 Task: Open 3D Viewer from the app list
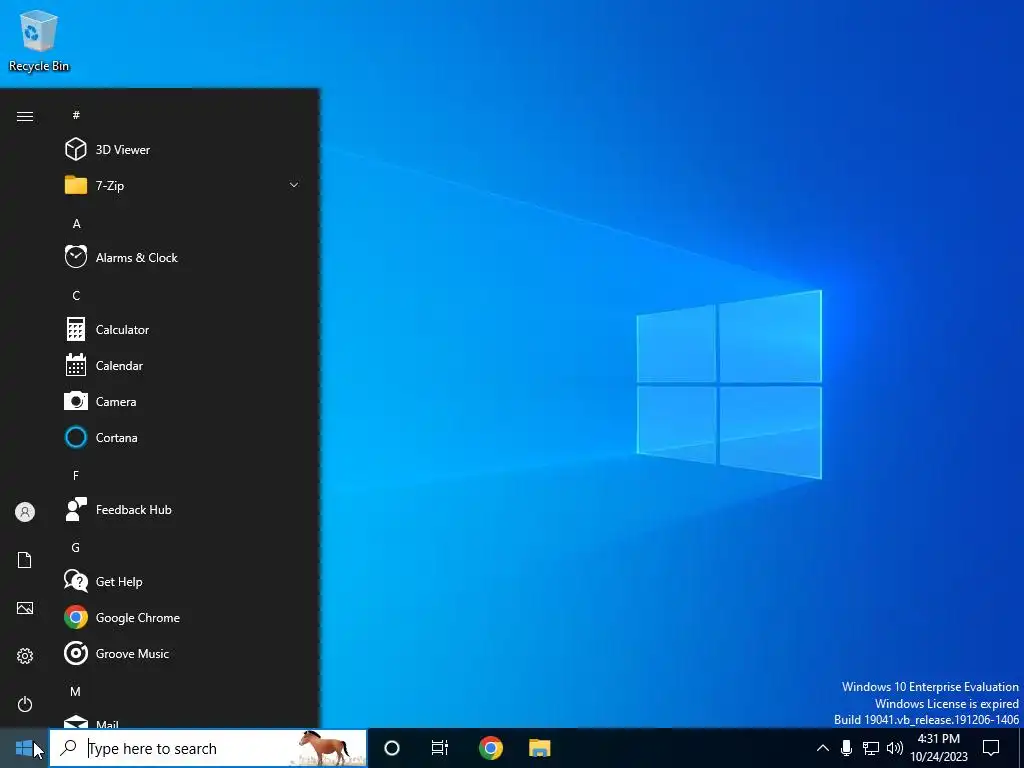[x=183, y=150]
